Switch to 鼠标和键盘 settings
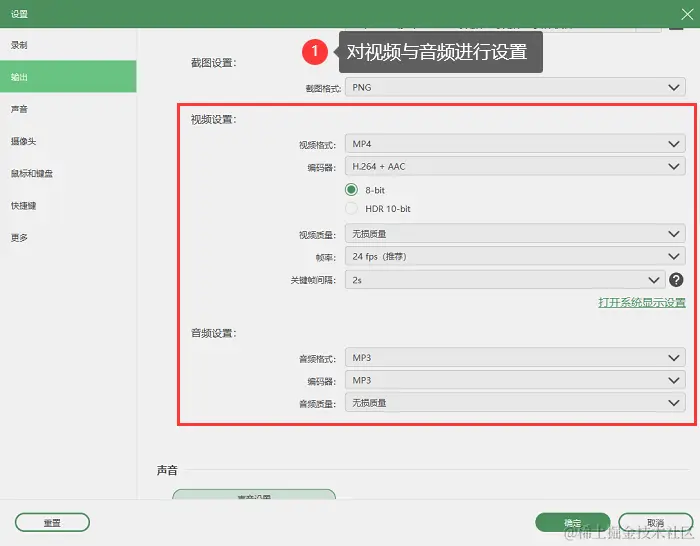This screenshot has width=700, height=546. [68, 173]
